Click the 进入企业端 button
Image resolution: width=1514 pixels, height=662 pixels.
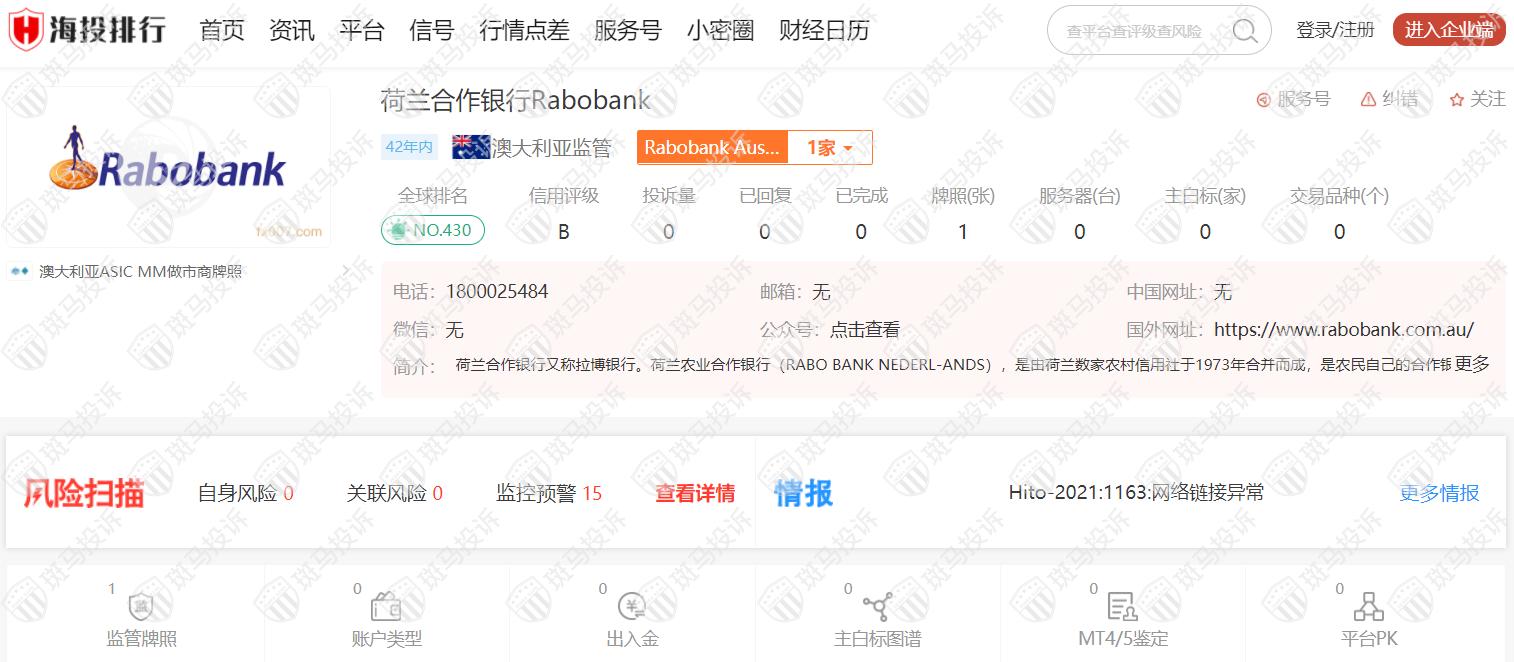coord(1448,30)
